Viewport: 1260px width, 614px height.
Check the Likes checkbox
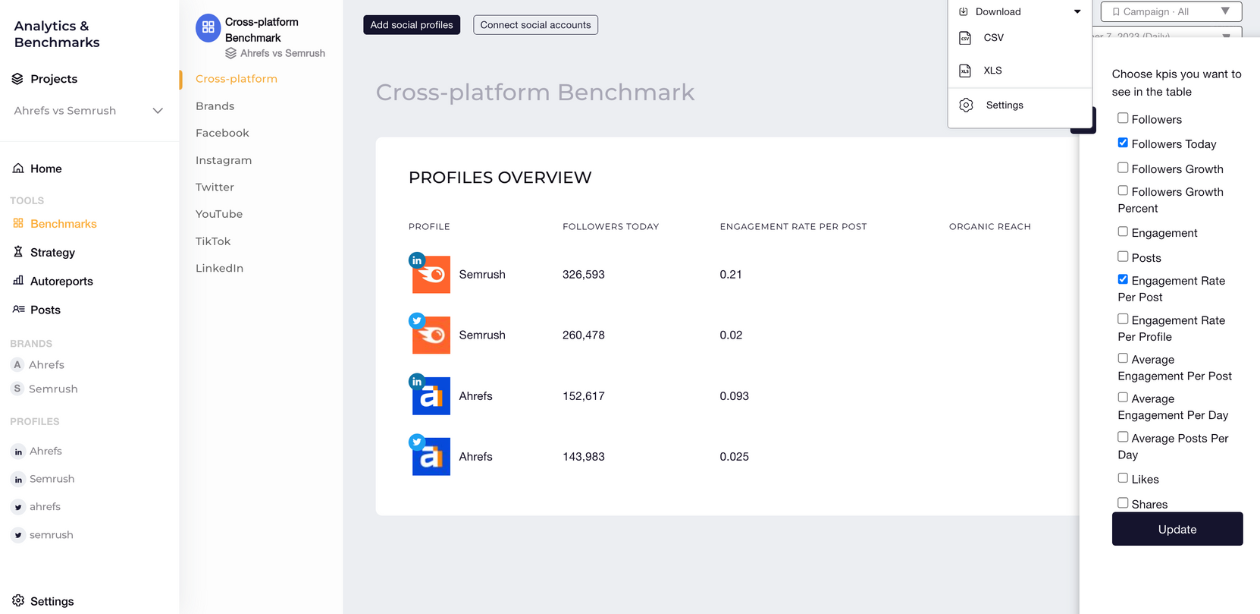click(x=1123, y=478)
